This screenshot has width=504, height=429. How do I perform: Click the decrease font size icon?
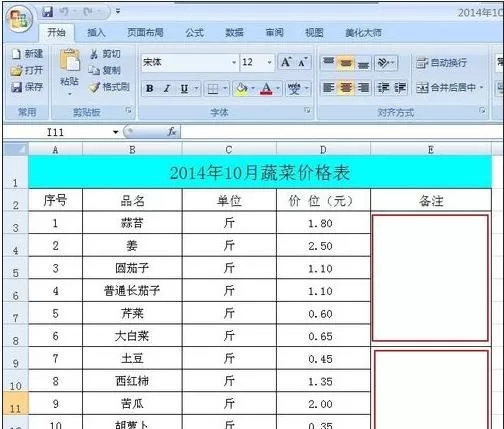pos(303,62)
